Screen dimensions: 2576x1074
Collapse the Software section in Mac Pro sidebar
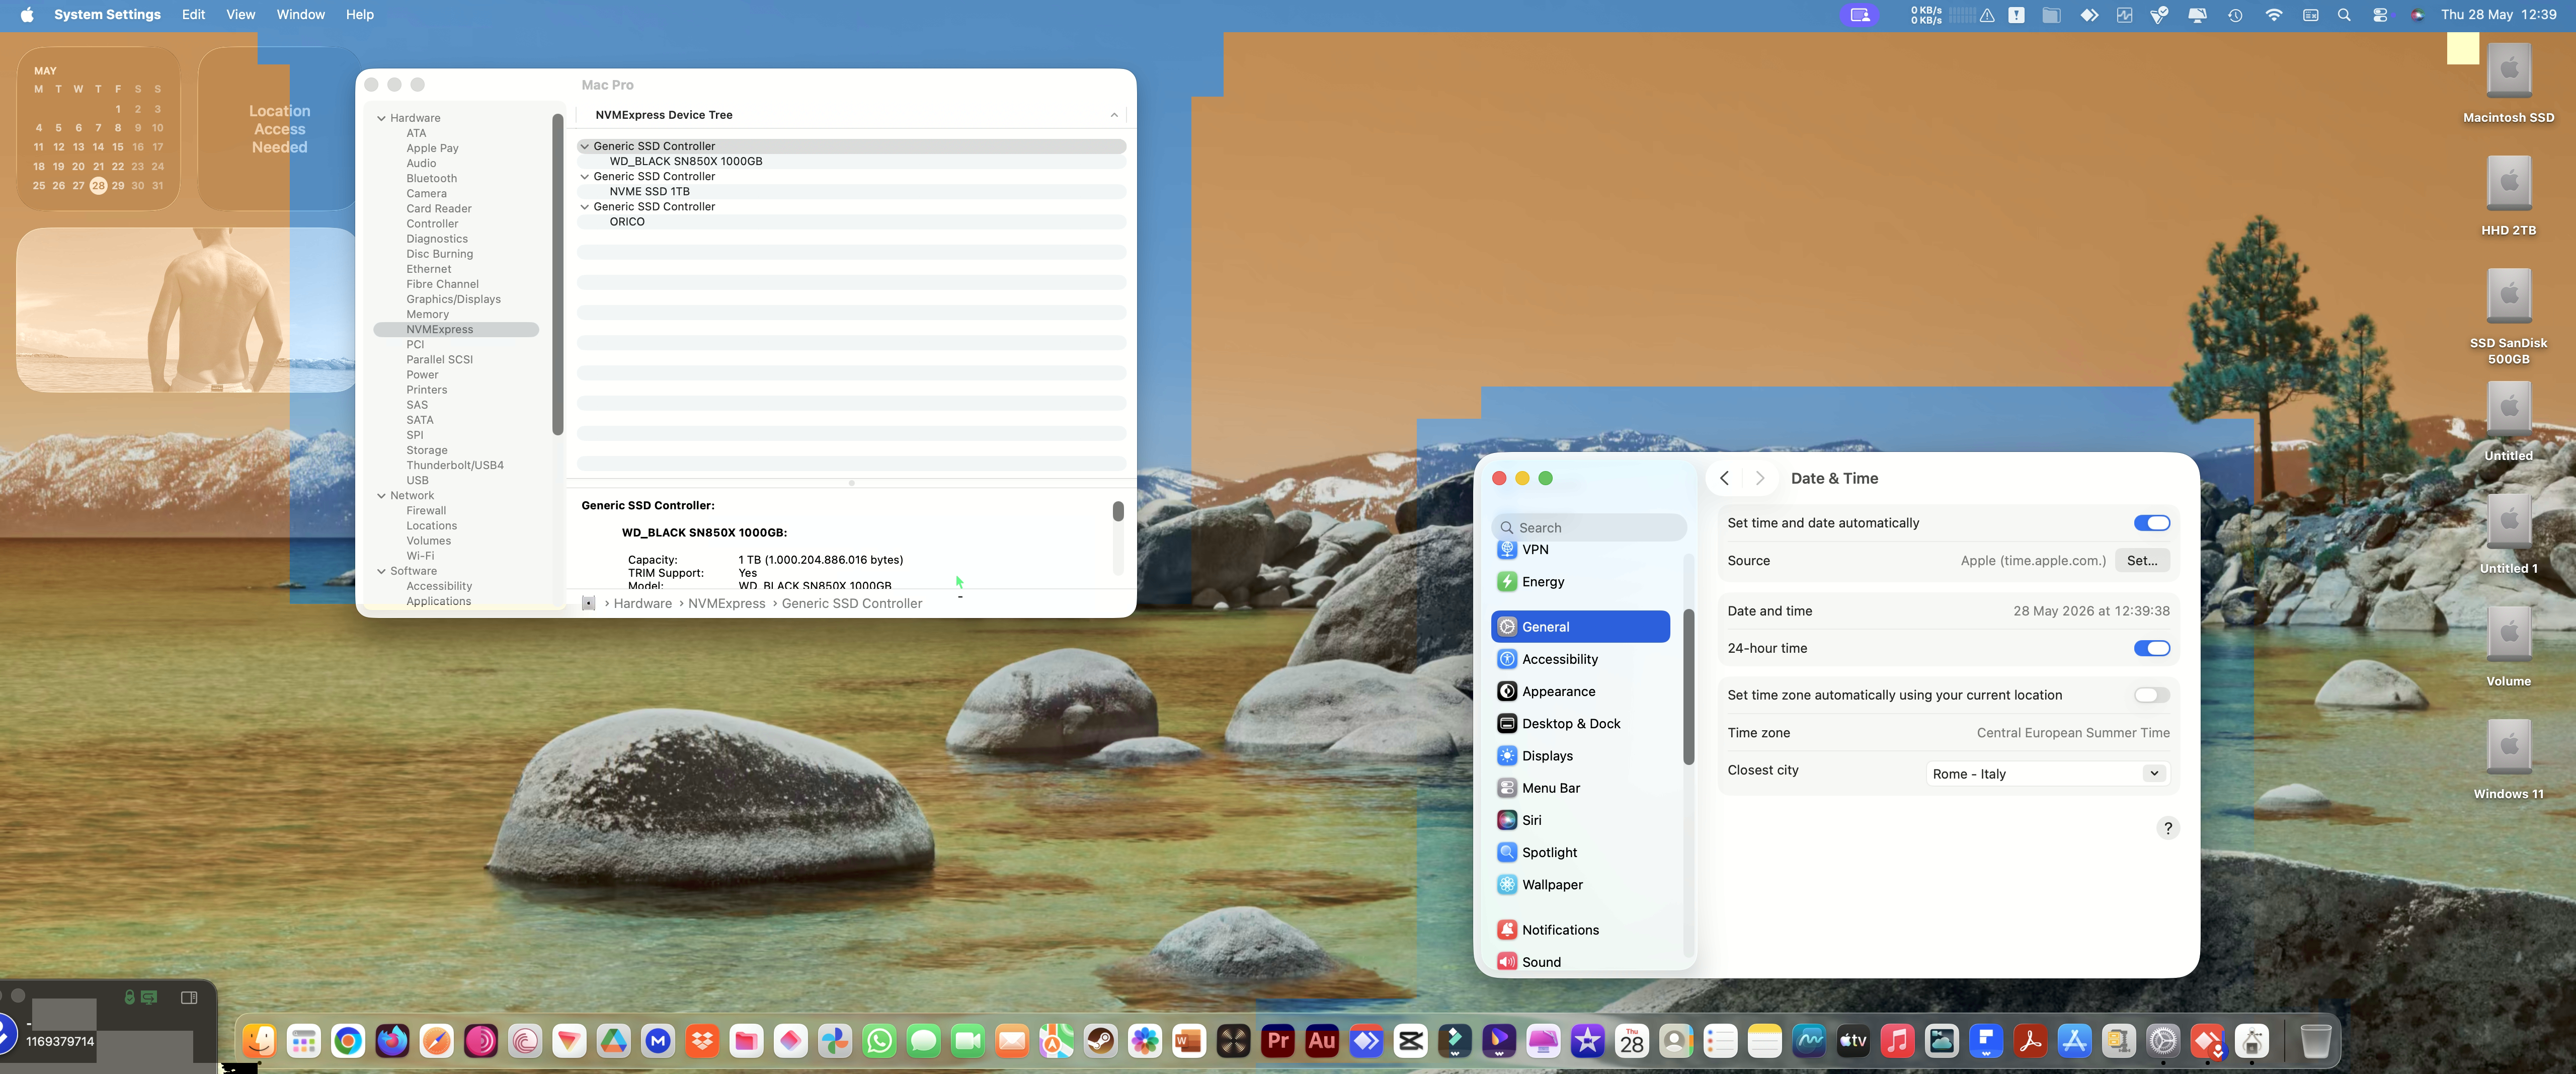tap(381, 571)
